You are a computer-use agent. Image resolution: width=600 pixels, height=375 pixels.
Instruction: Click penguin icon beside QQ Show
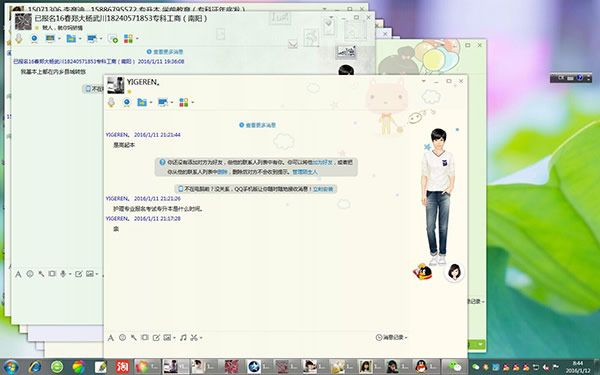[422, 272]
